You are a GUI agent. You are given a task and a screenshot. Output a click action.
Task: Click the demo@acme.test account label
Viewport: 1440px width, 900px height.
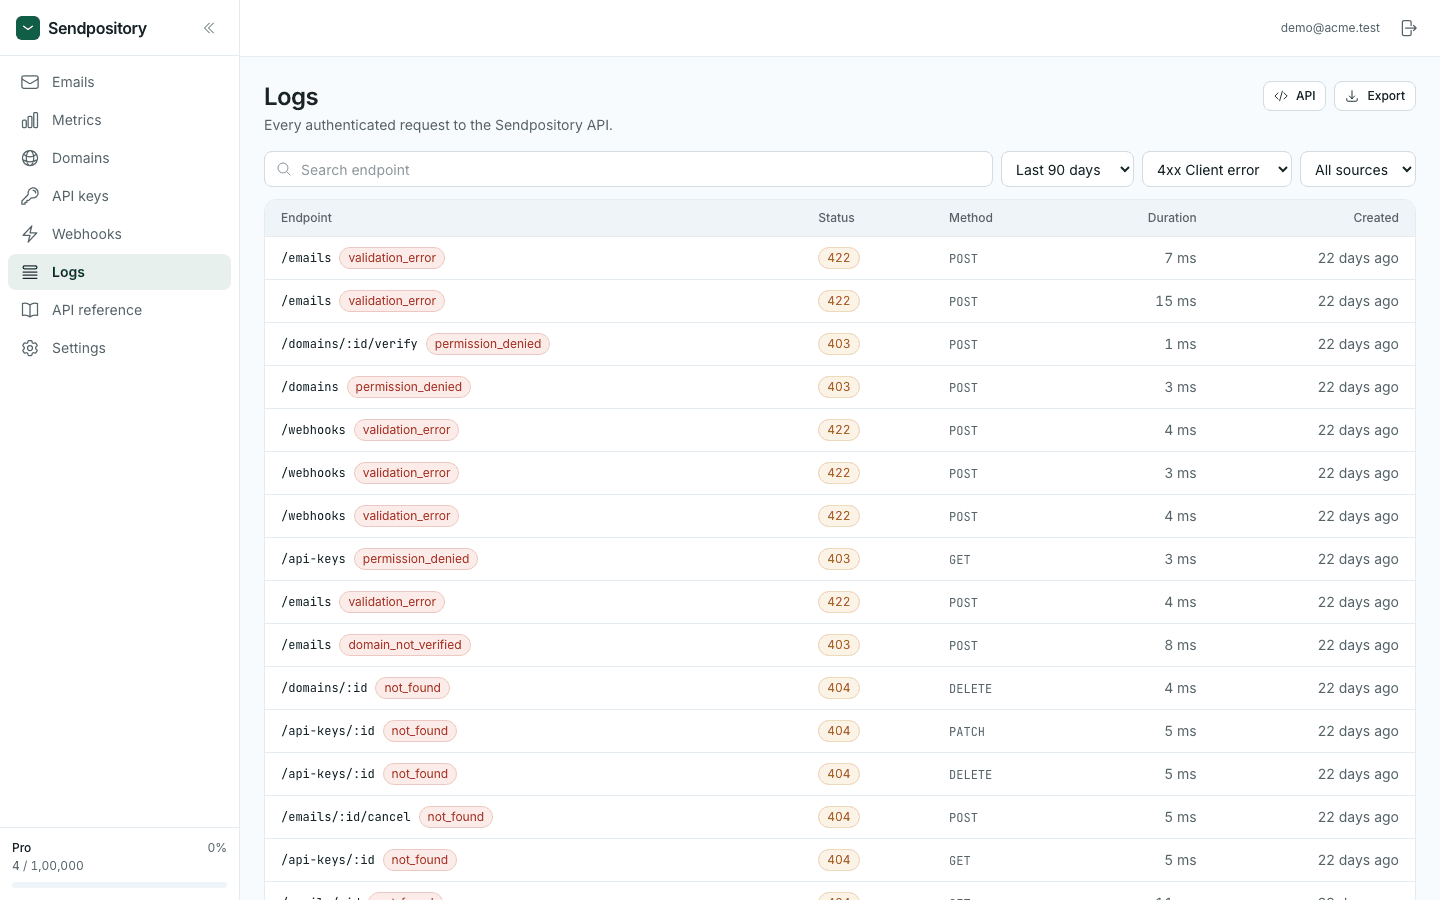tap(1330, 28)
